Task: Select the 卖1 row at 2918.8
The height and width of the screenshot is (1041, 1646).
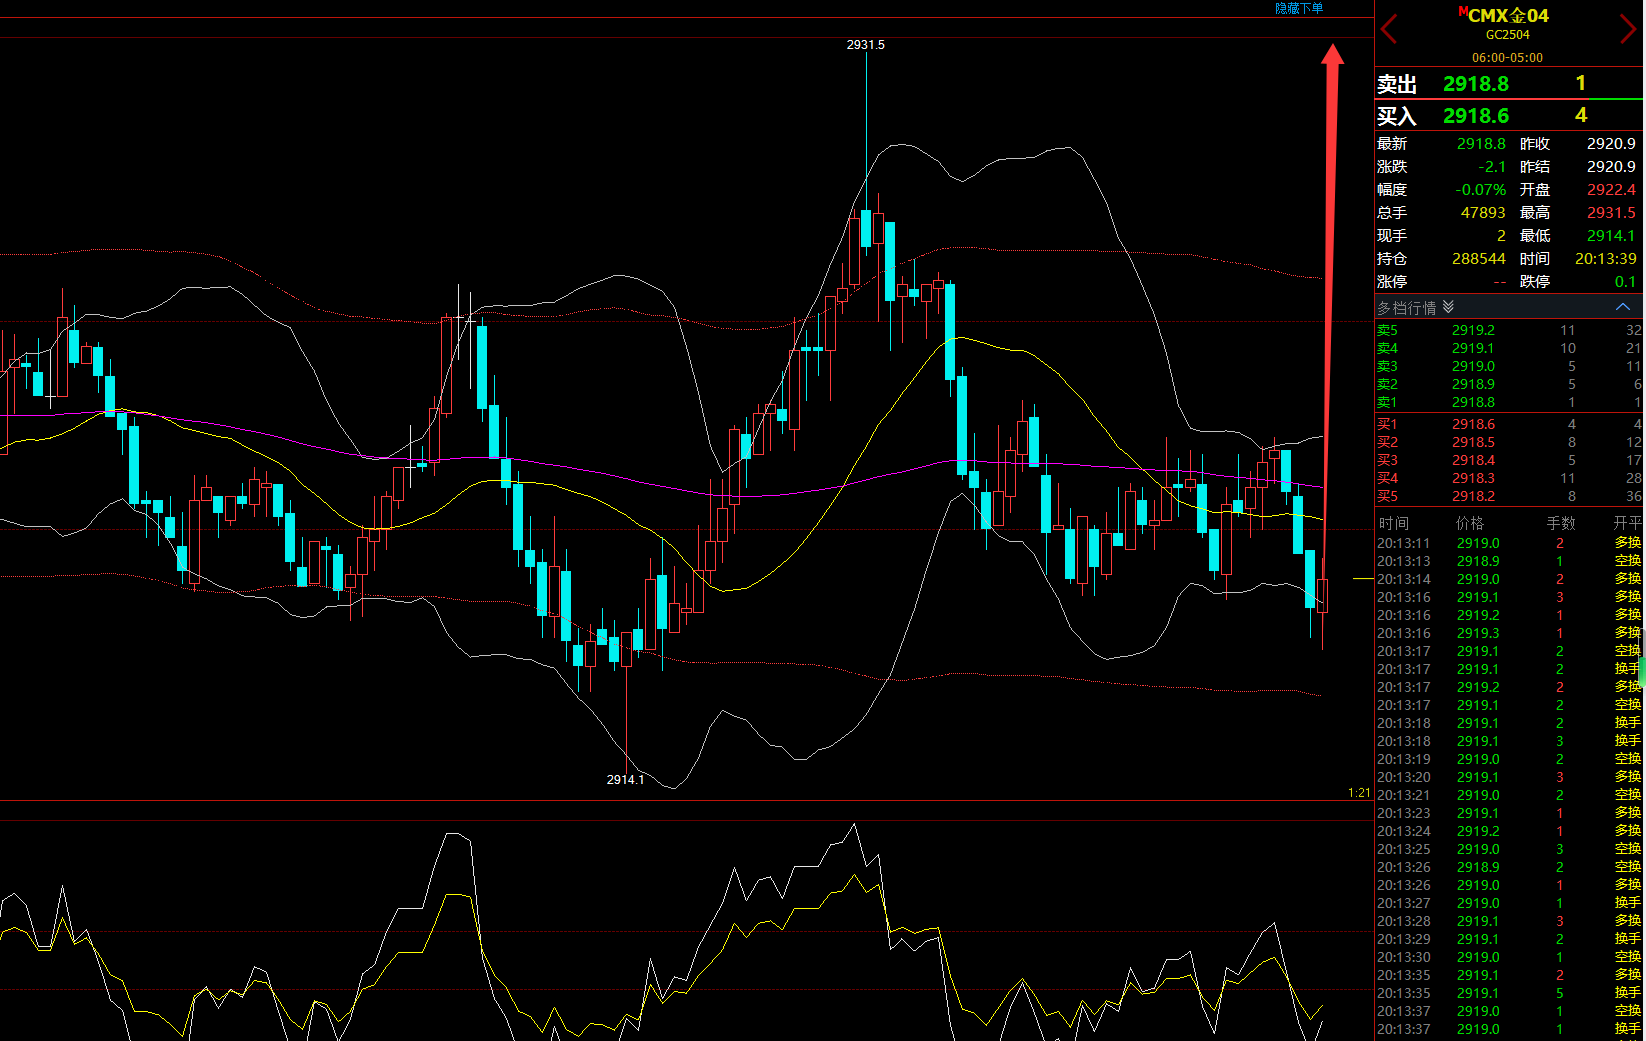Action: click(x=1509, y=402)
